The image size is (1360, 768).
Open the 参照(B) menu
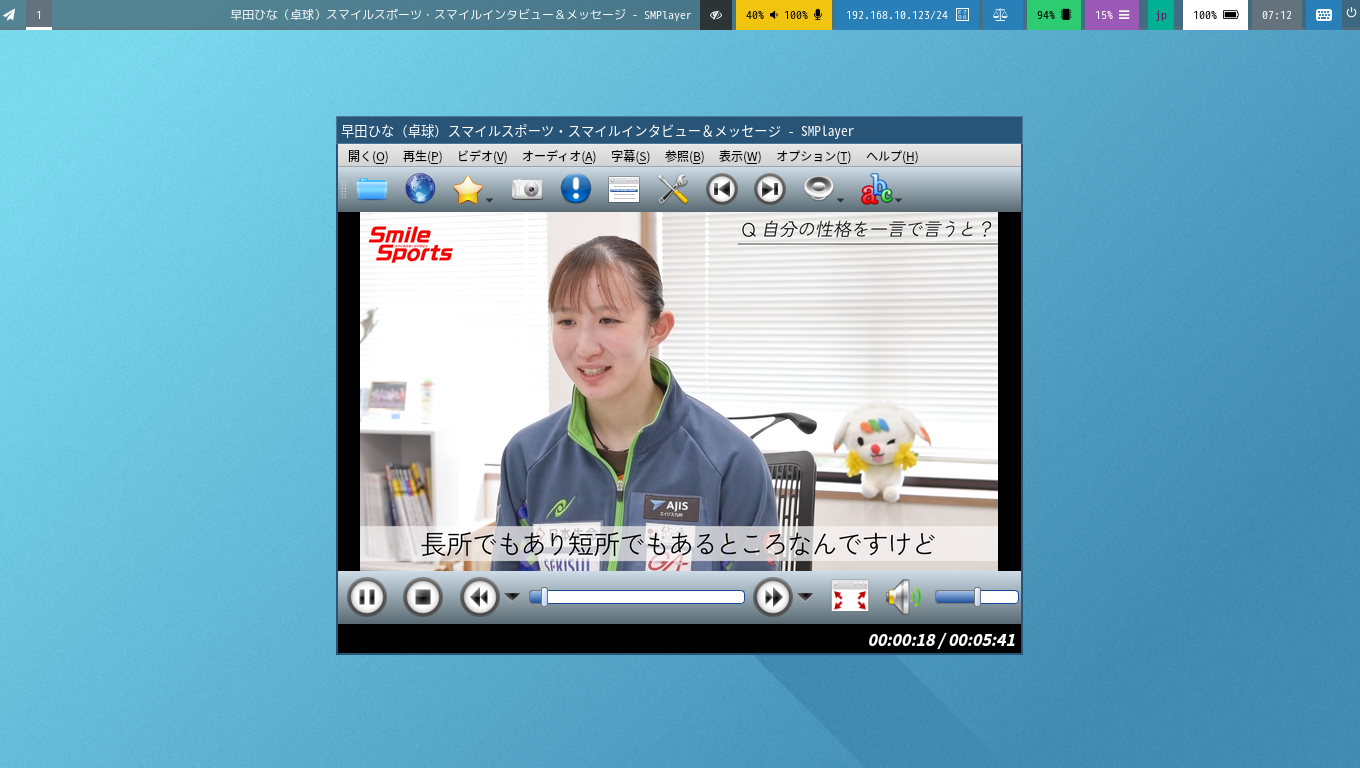pos(684,156)
